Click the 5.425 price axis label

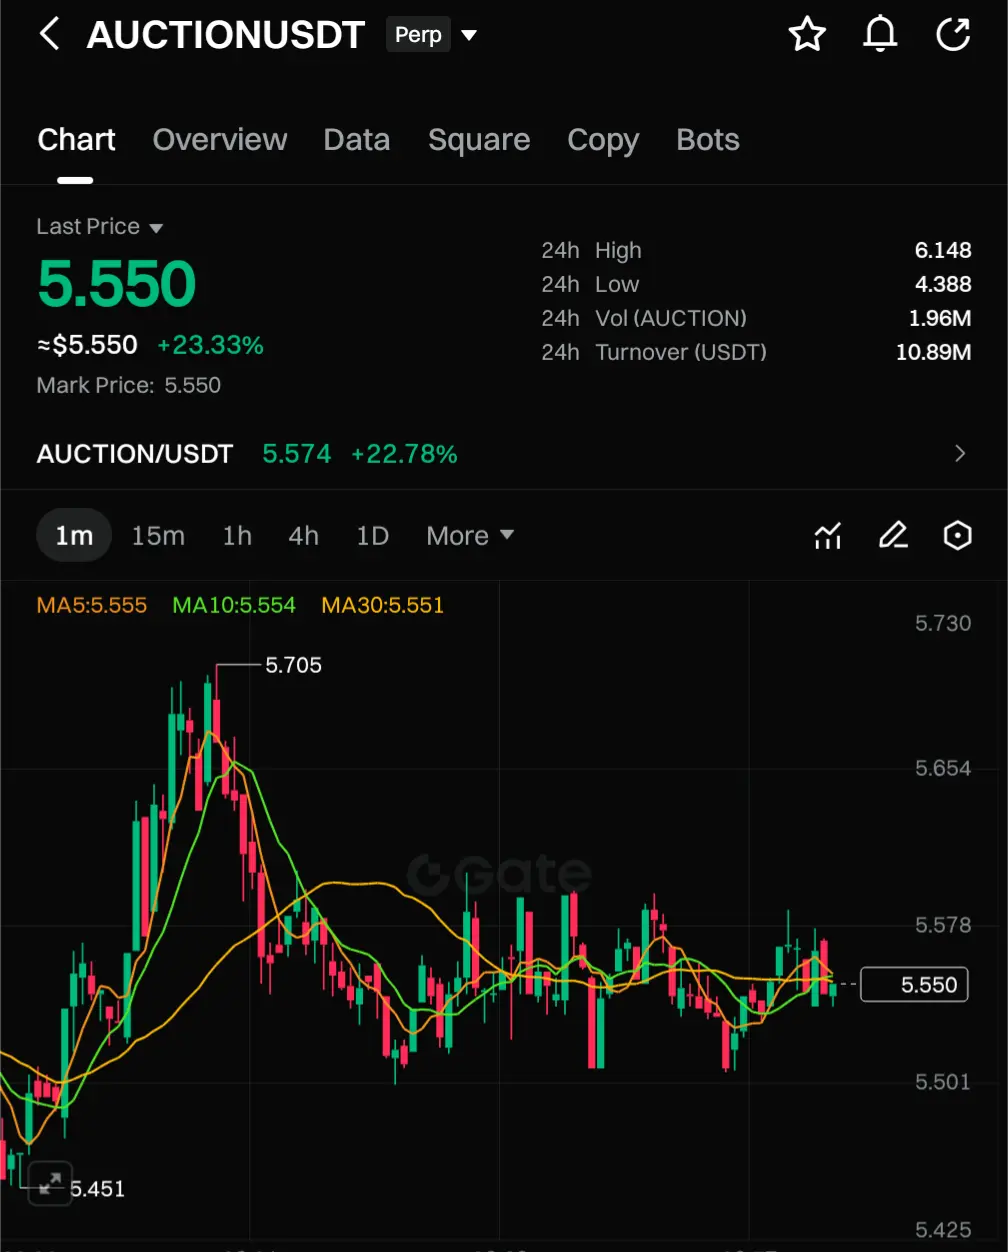click(x=943, y=1230)
